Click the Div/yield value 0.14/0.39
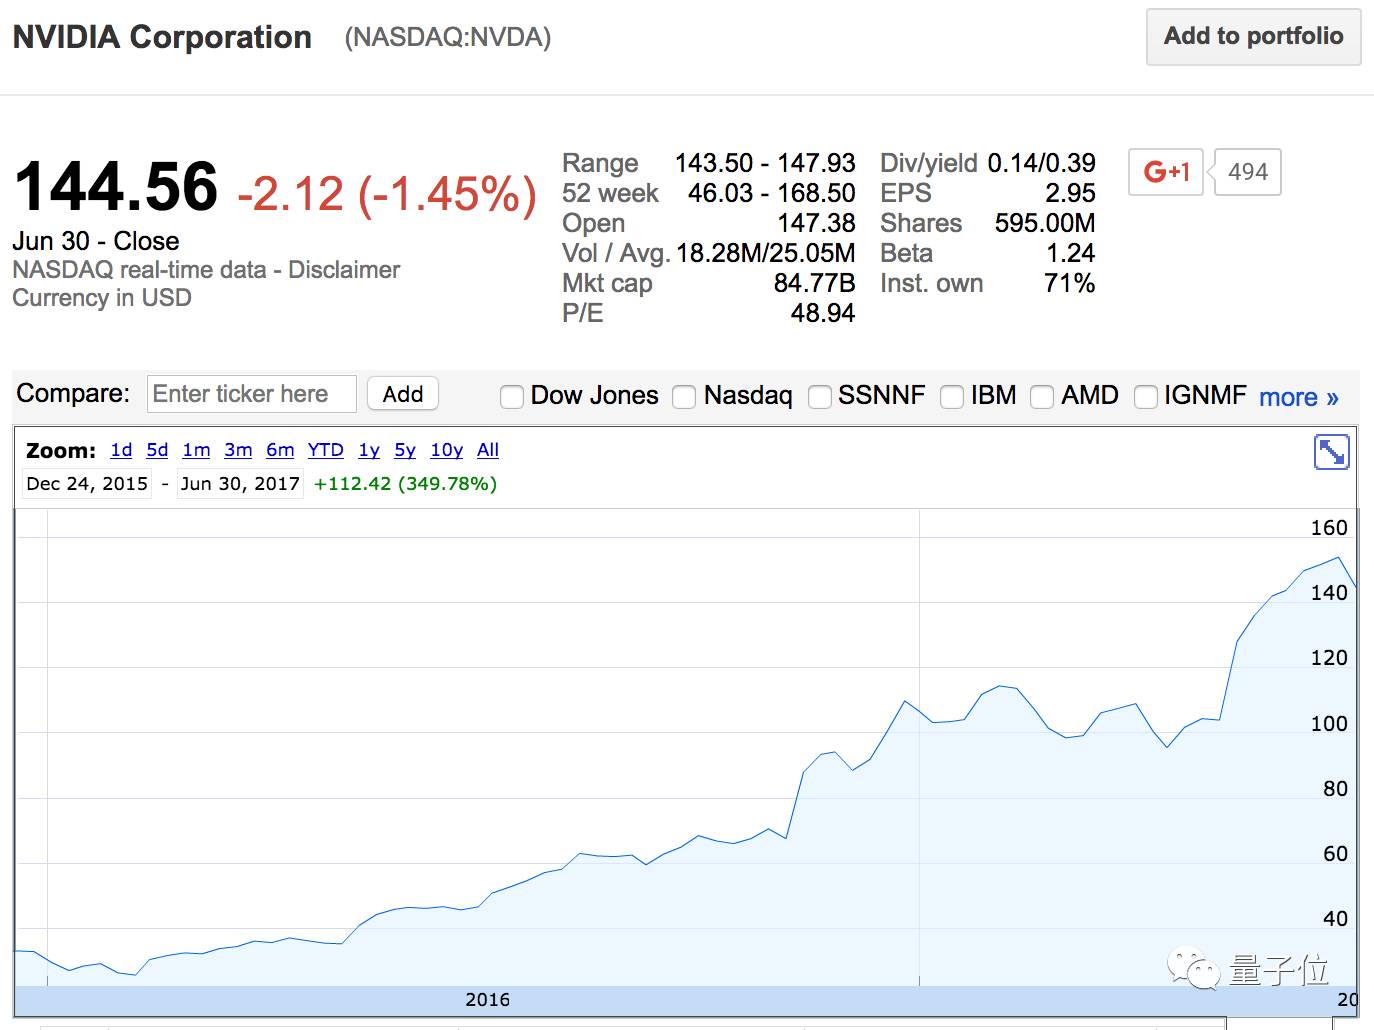1374x1030 pixels. (x=1041, y=163)
